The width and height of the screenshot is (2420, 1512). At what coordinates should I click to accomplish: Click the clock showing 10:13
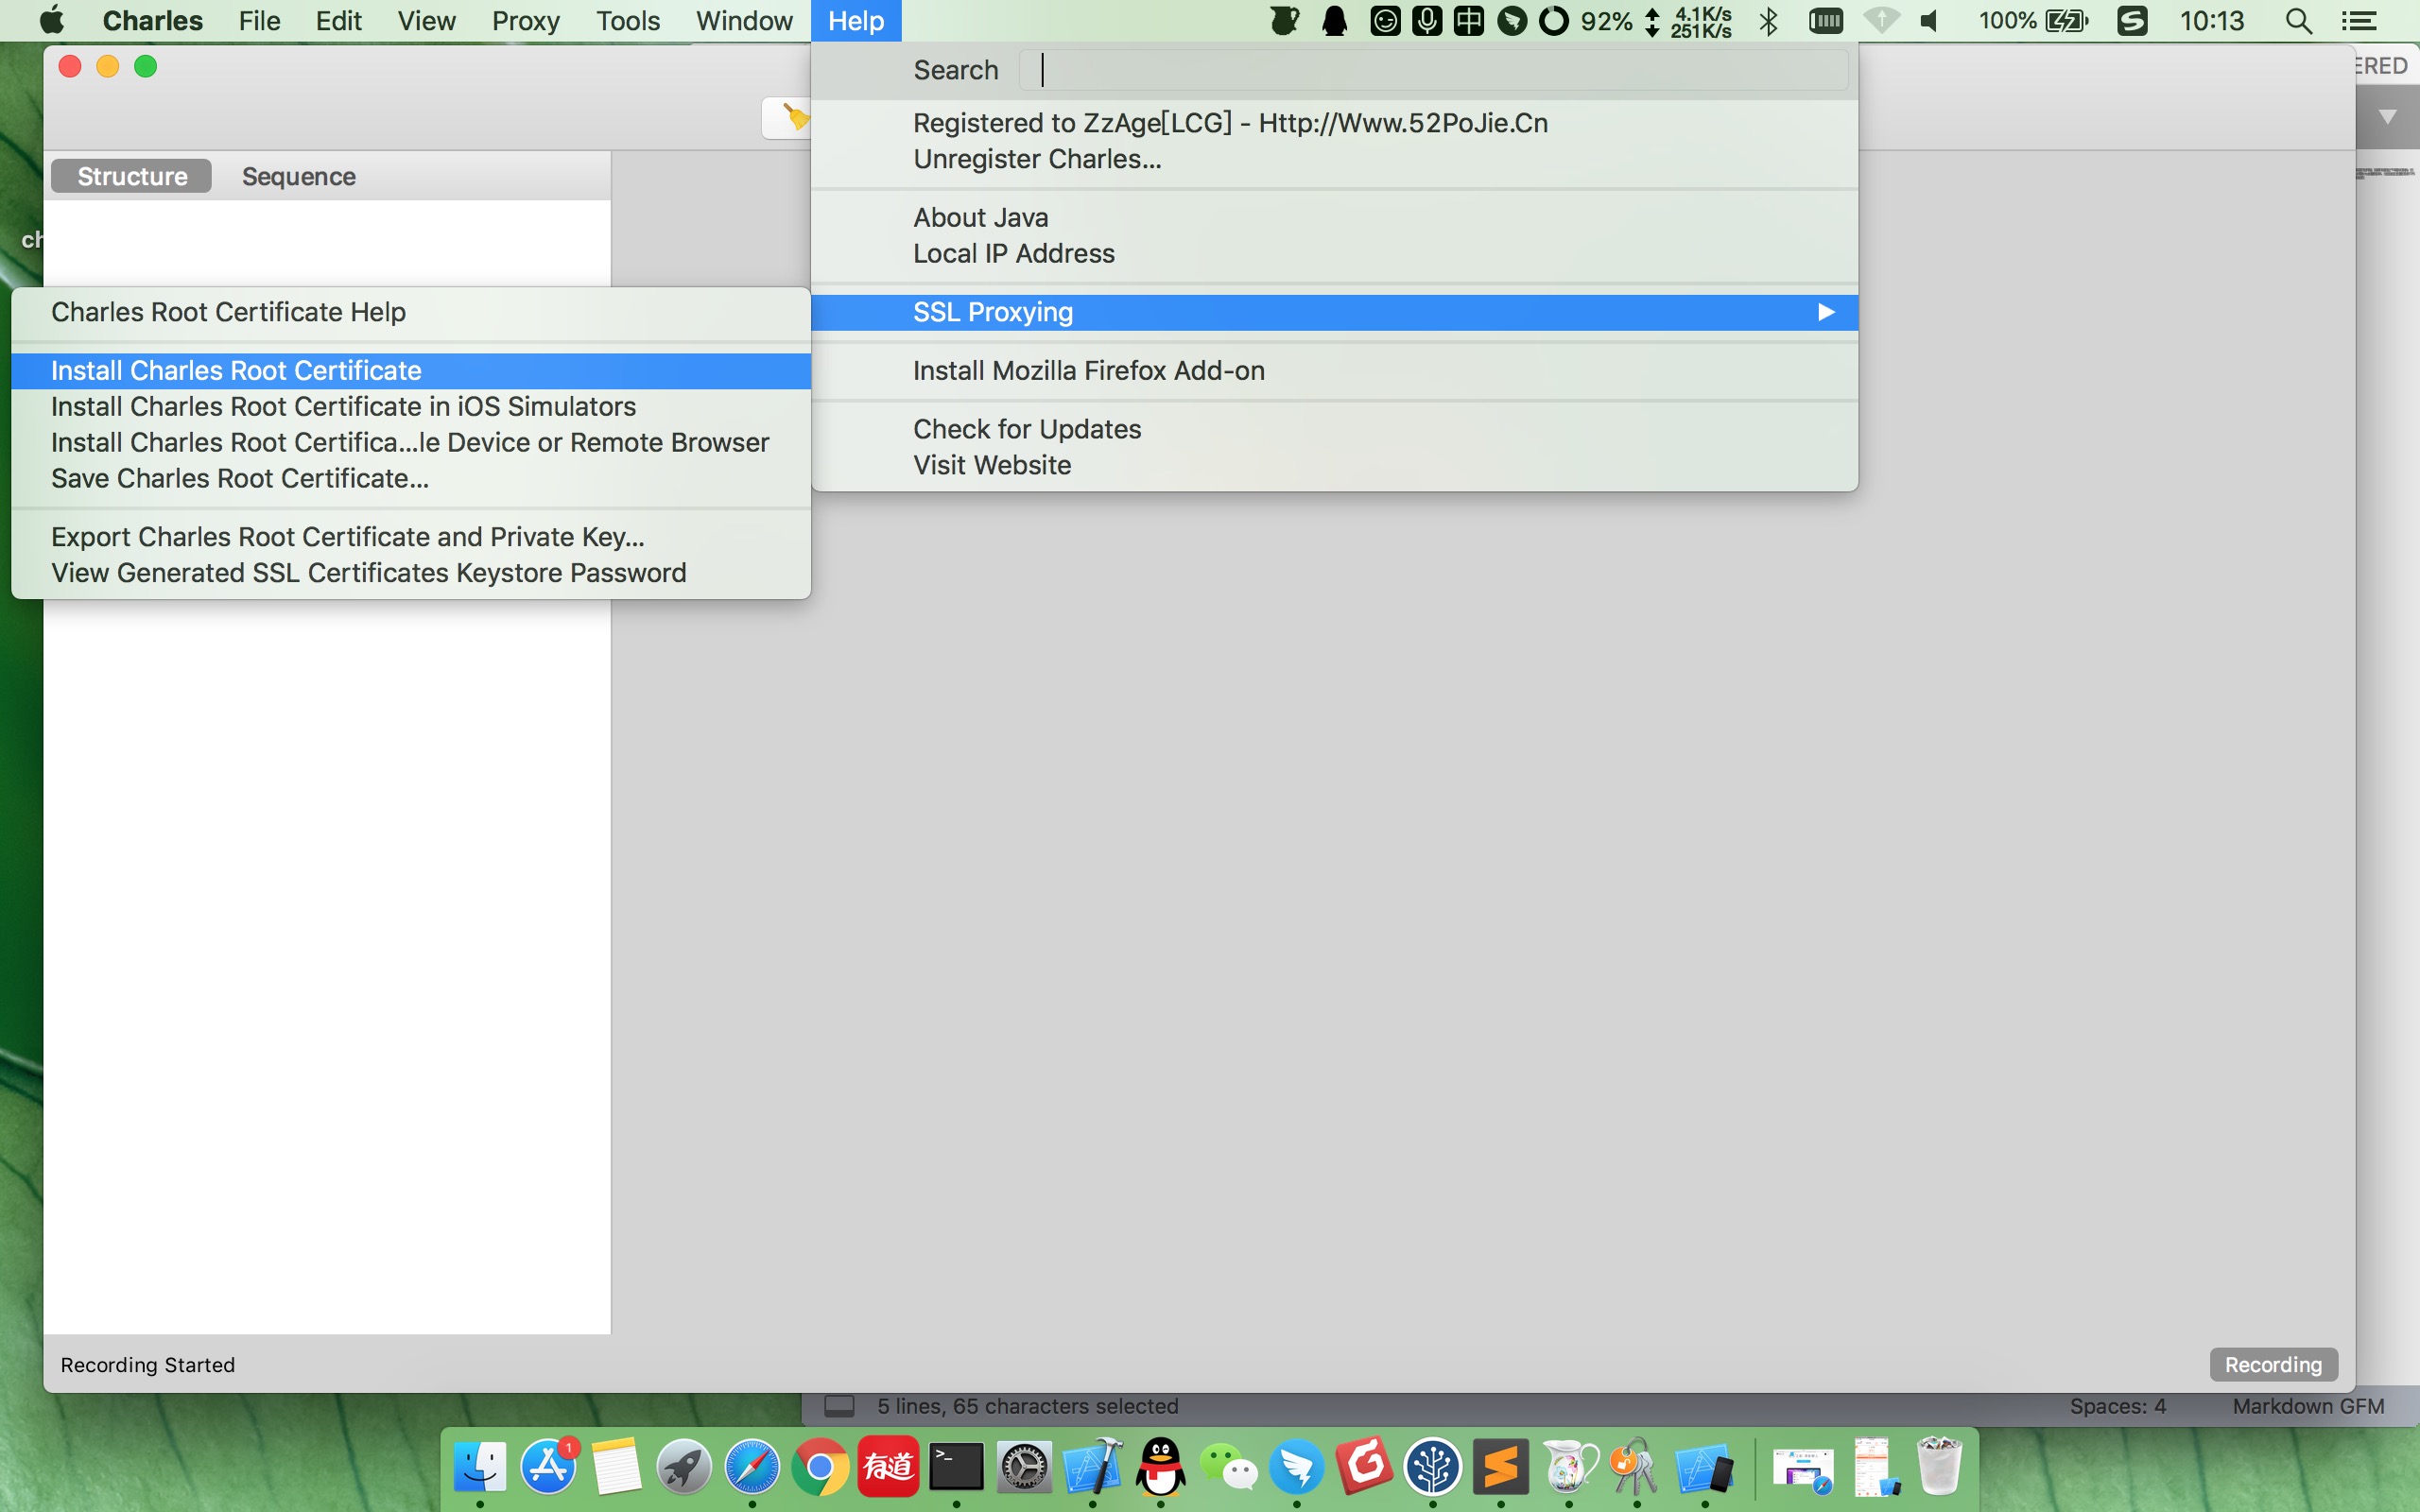click(x=2212, y=21)
